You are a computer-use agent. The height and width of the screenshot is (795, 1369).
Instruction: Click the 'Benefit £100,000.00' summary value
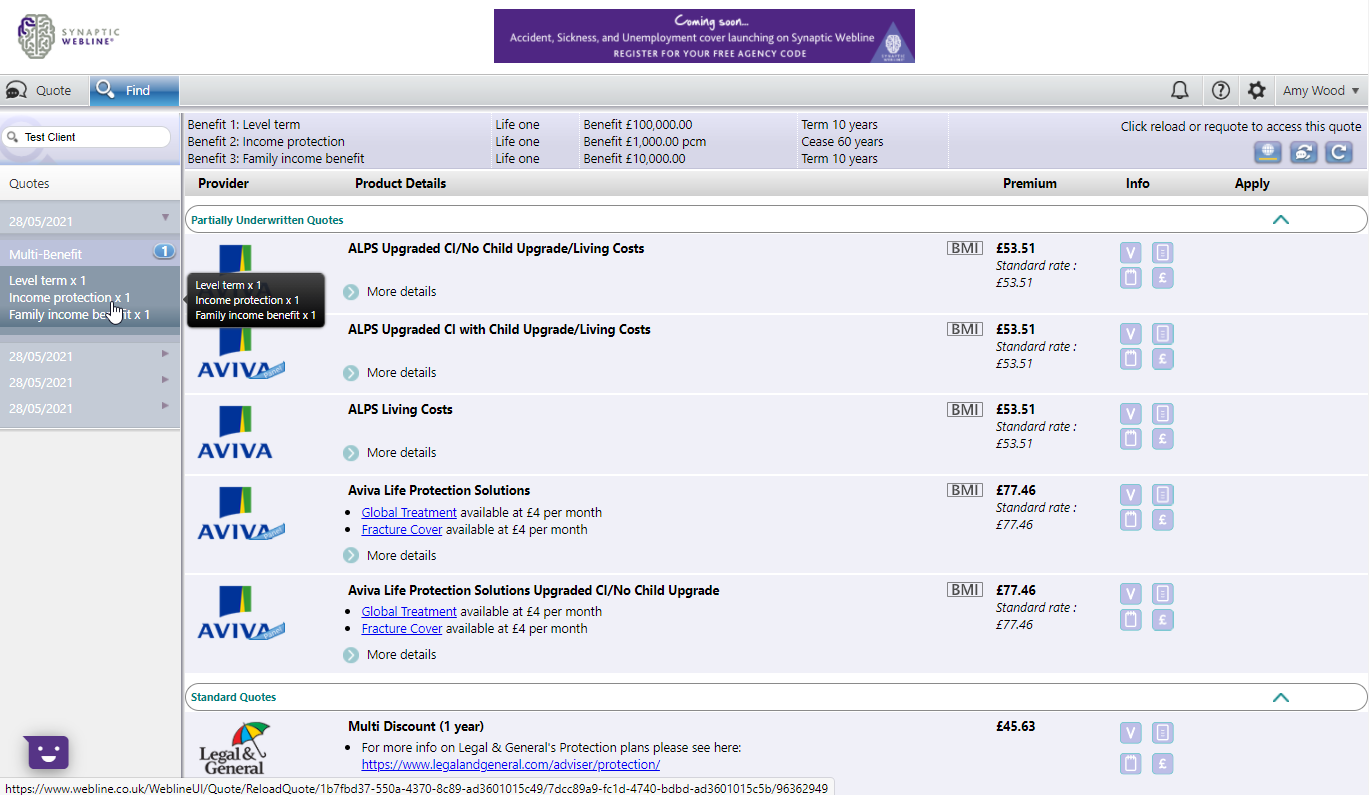638,125
